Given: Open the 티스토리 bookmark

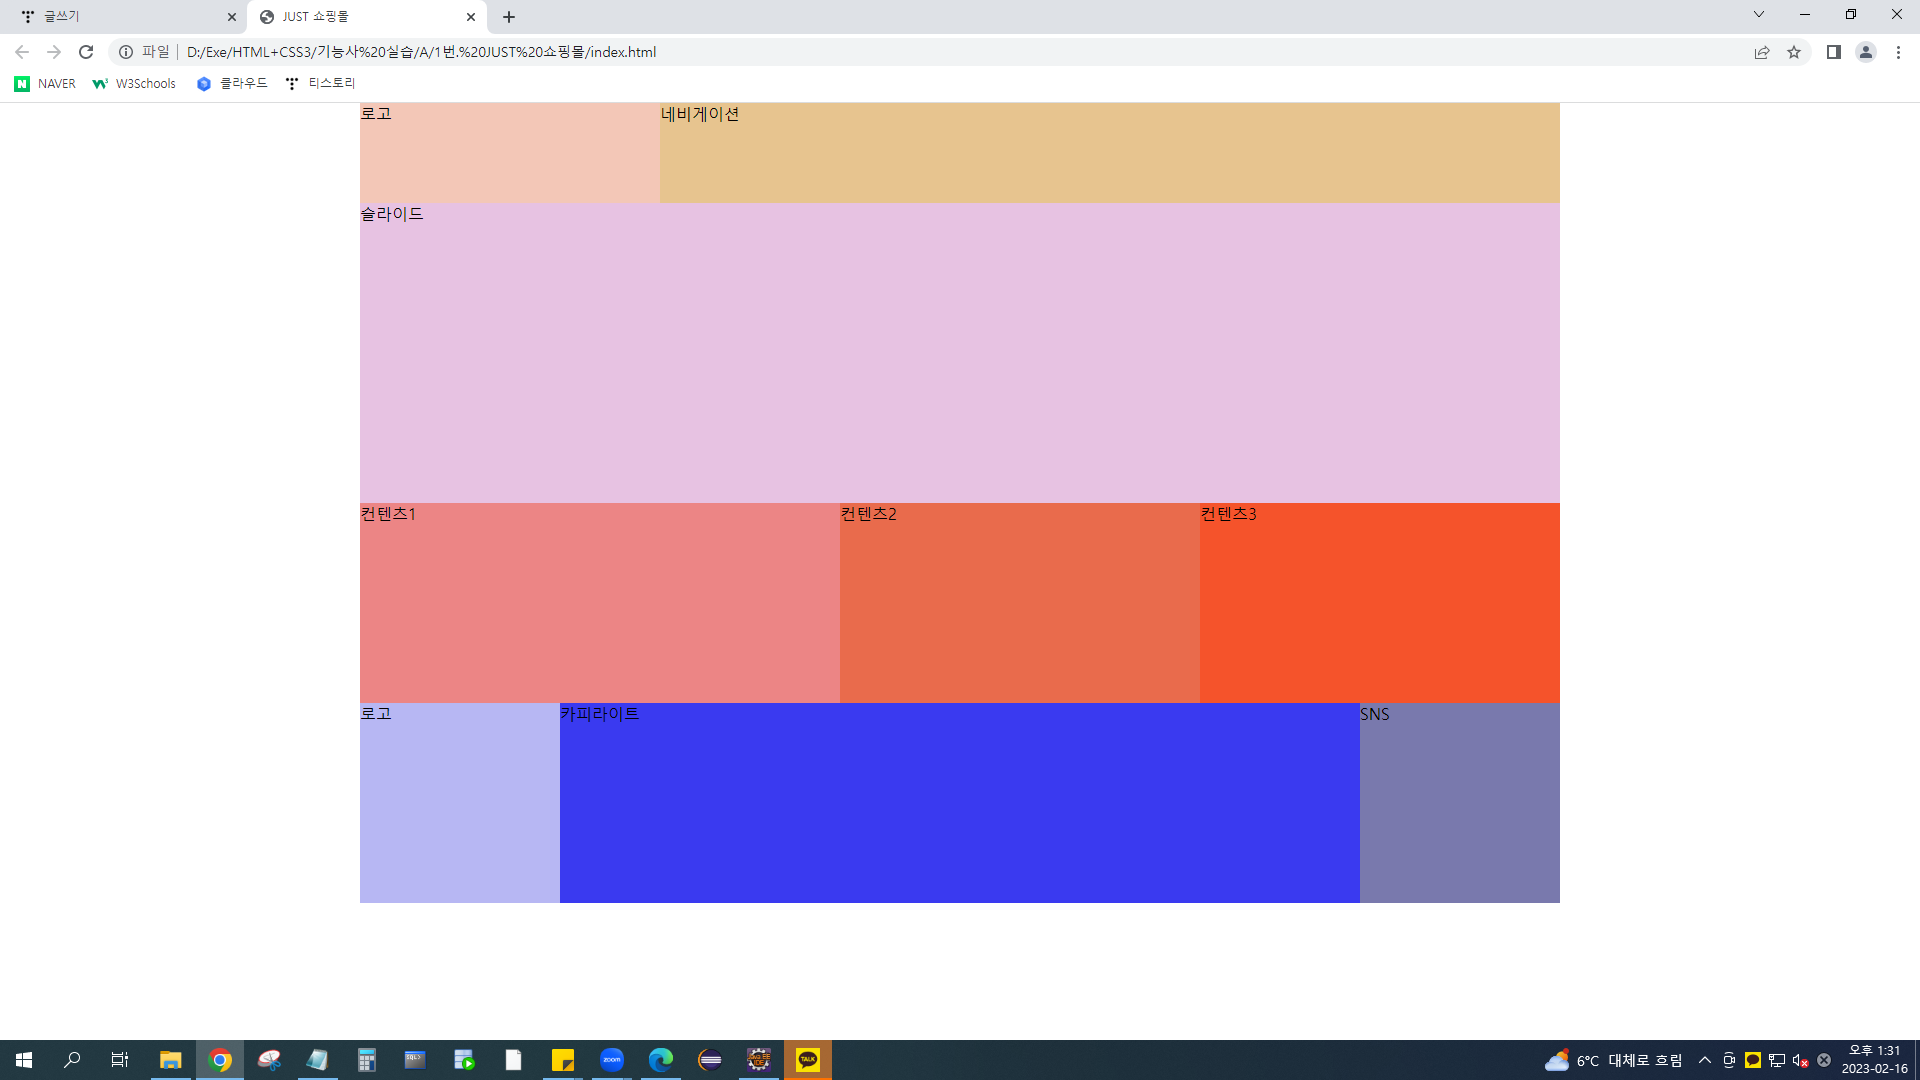Looking at the screenshot, I should pos(320,84).
